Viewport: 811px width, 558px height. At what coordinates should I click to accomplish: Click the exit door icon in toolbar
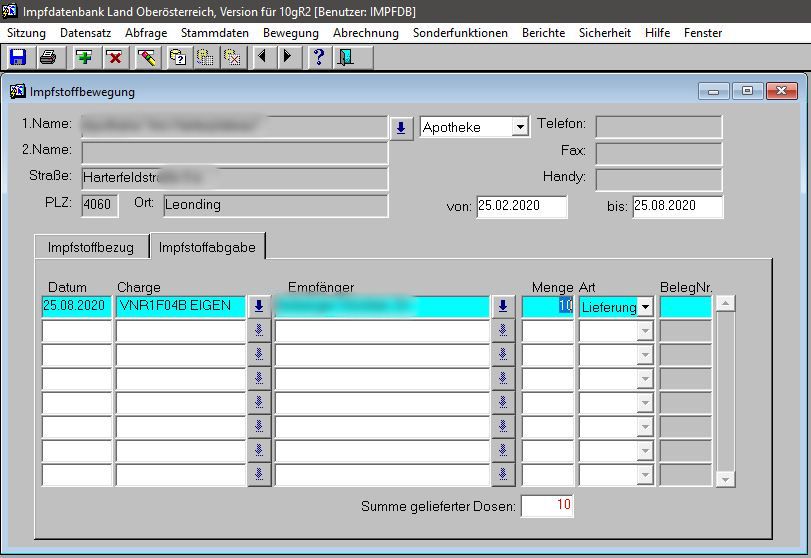(345, 57)
